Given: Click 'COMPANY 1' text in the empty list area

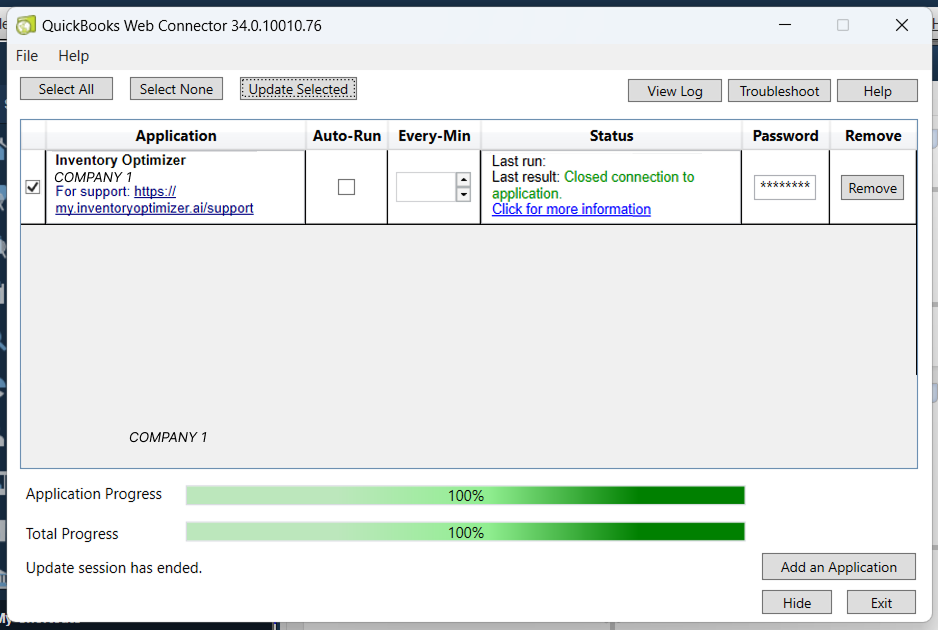Looking at the screenshot, I should click(168, 437).
